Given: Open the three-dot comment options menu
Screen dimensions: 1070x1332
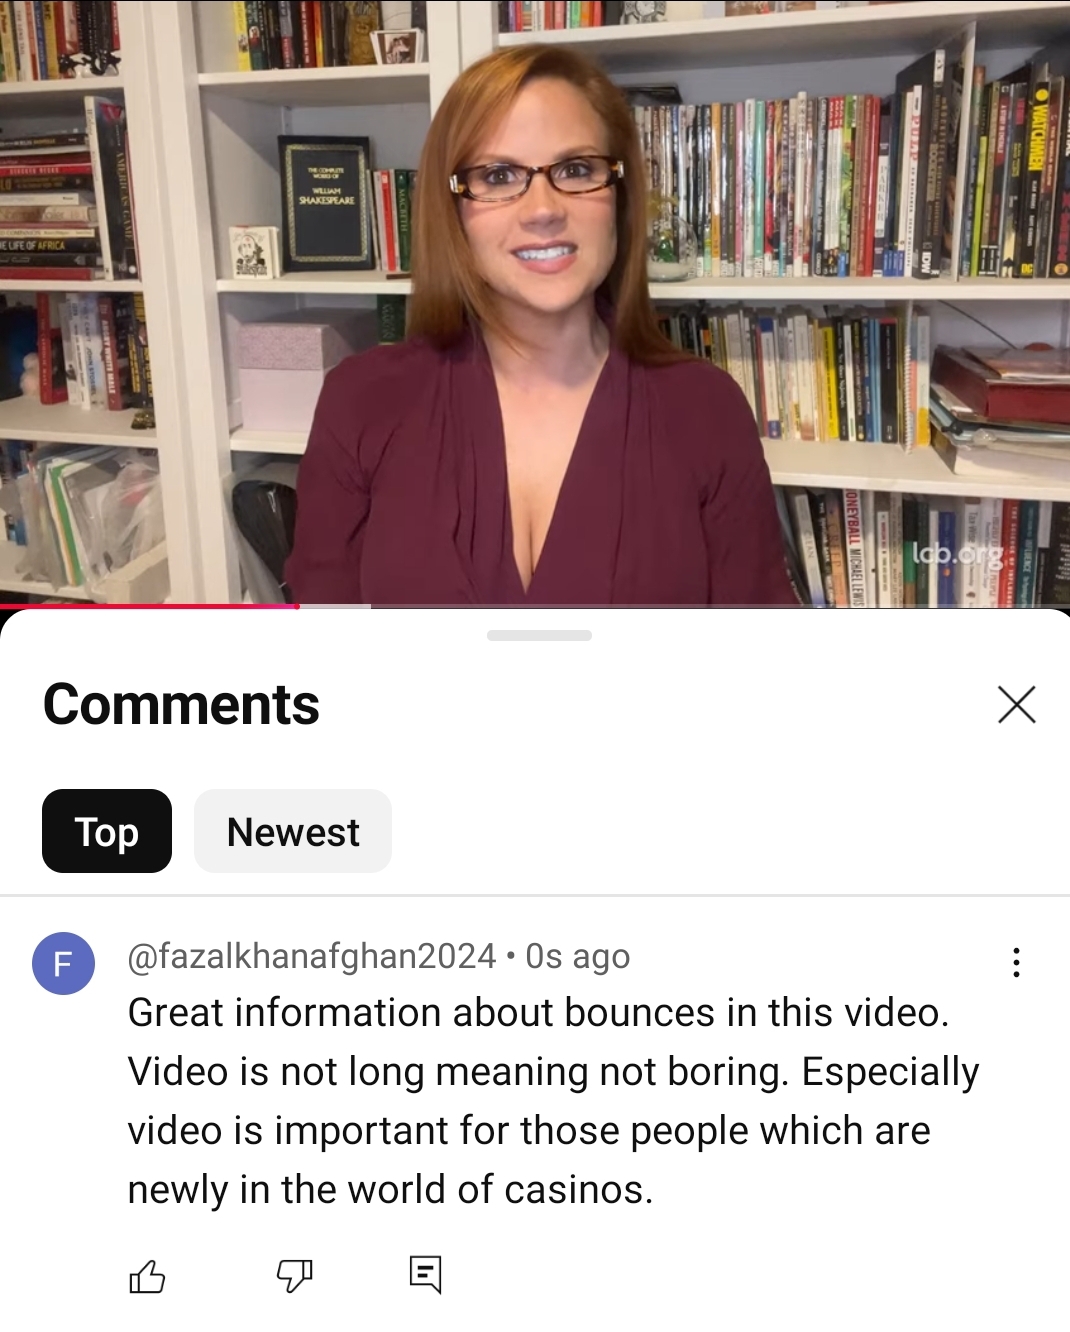Looking at the screenshot, I should 1016,962.
